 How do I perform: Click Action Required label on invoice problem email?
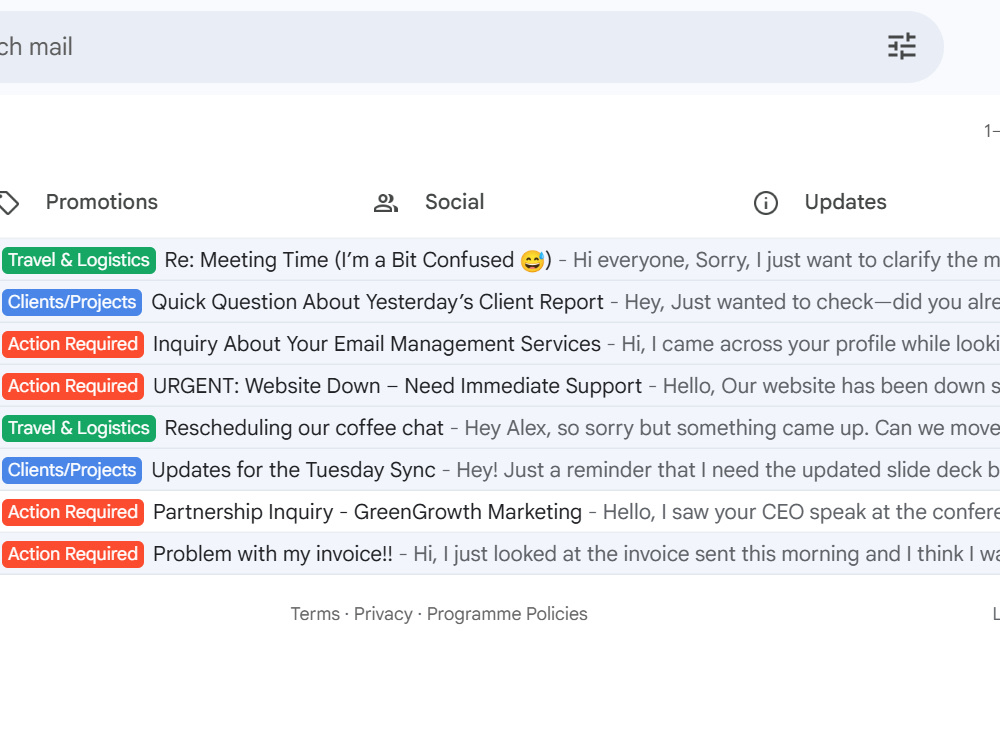tap(73, 555)
